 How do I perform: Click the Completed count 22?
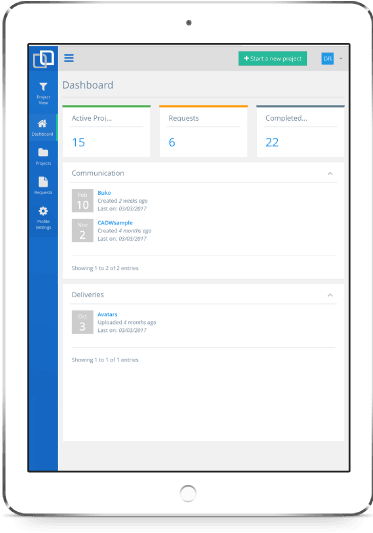pyautogui.click(x=272, y=142)
